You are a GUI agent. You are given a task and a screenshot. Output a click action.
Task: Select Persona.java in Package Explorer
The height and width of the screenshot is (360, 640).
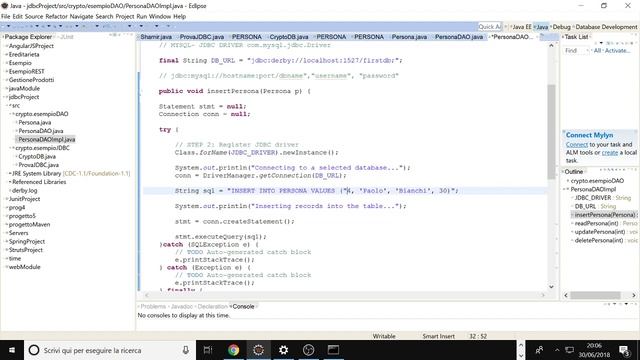point(35,122)
